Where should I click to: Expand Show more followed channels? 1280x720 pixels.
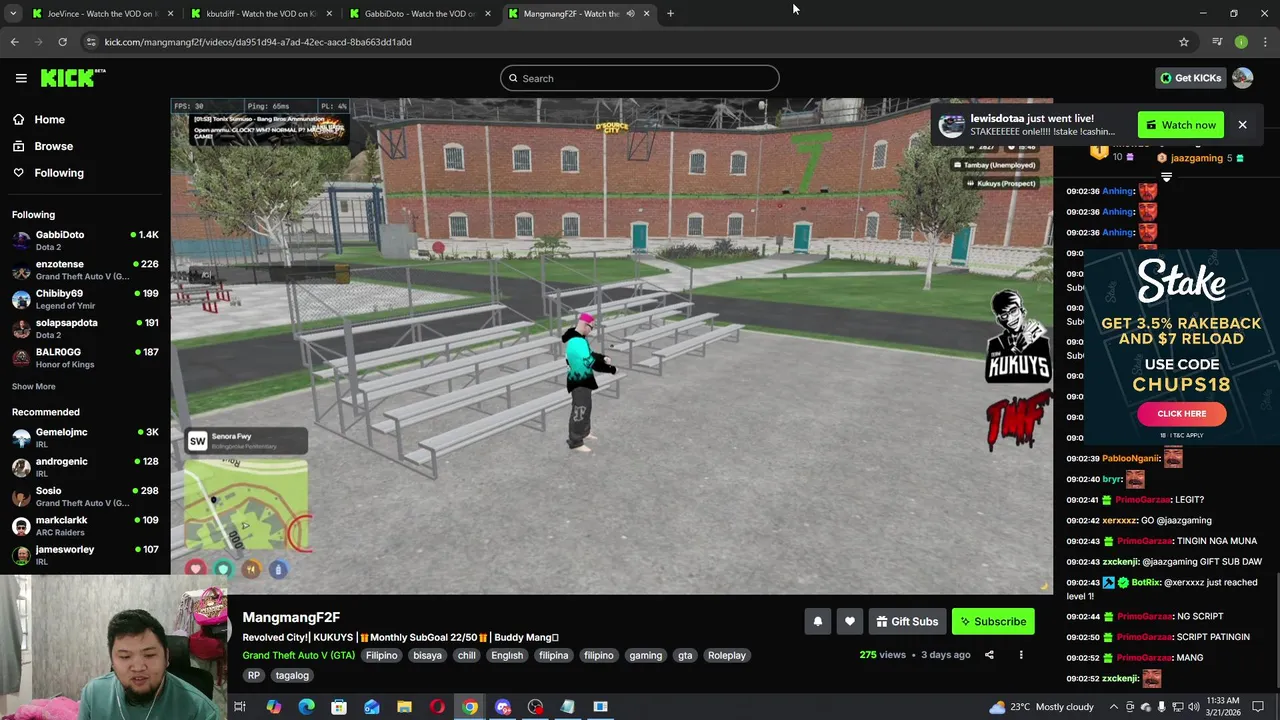(x=34, y=386)
